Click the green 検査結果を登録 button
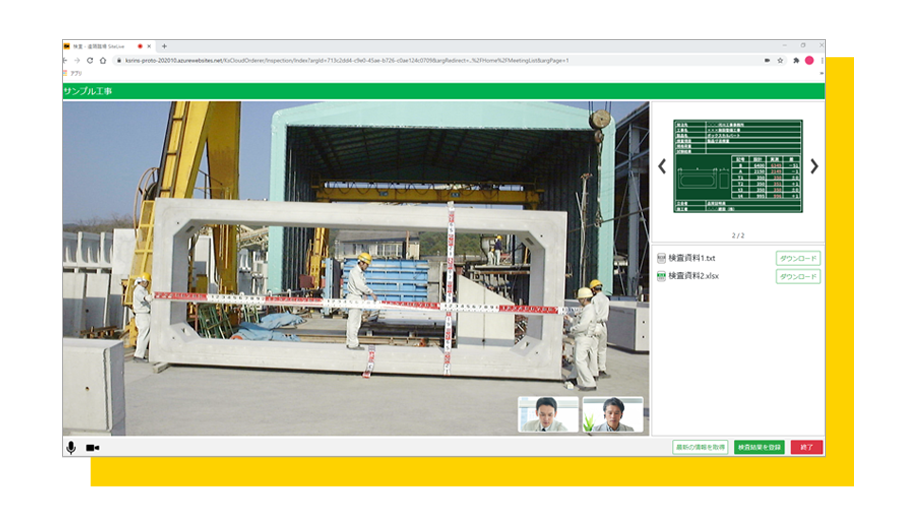The width and height of the screenshot is (916, 515). click(759, 447)
